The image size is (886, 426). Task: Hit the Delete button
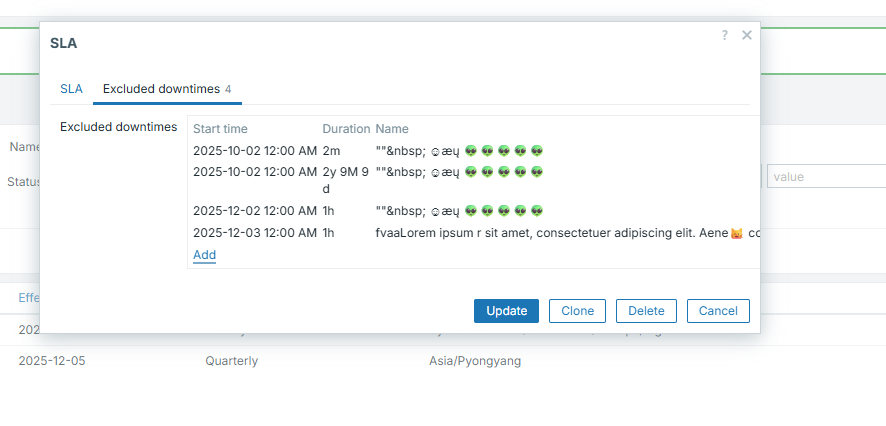[646, 311]
